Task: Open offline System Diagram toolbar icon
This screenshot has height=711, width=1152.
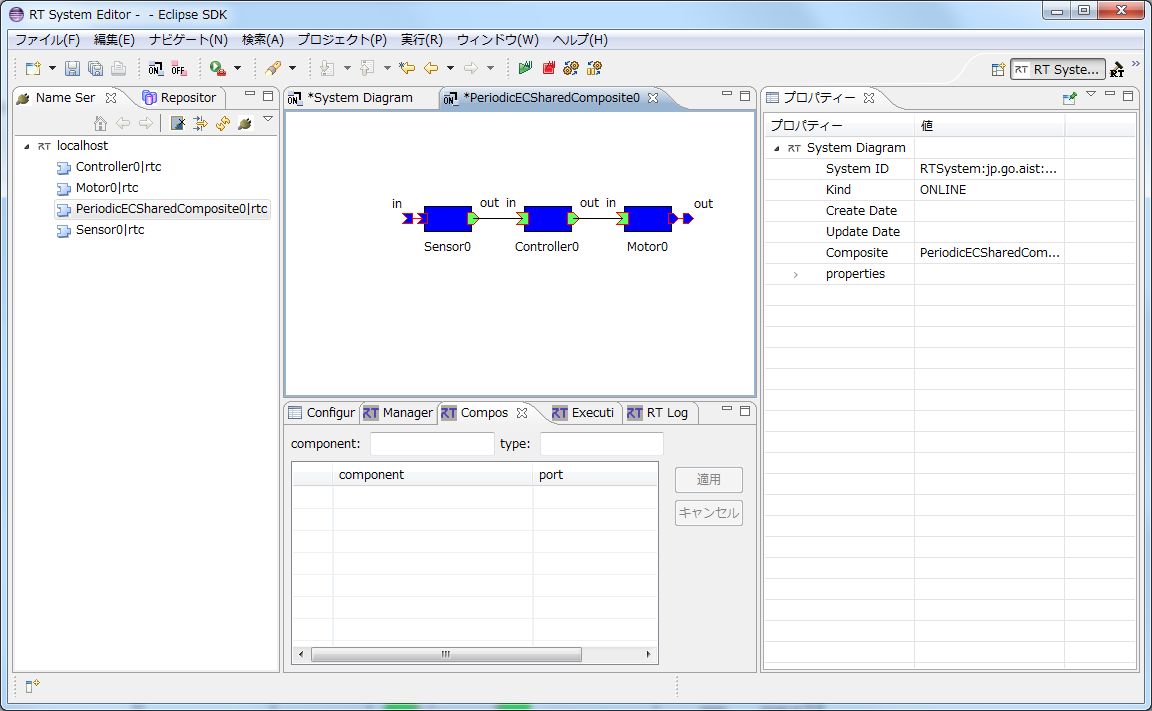Action: [x=179, y=68]
